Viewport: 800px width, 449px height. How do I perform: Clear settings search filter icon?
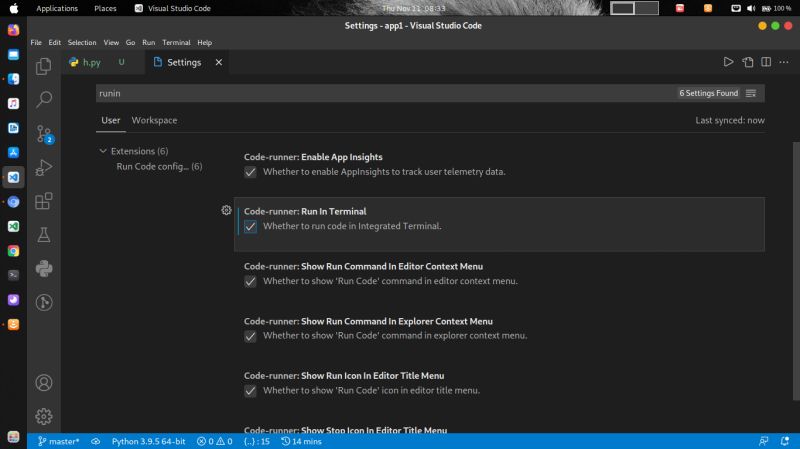click(751, 93)
